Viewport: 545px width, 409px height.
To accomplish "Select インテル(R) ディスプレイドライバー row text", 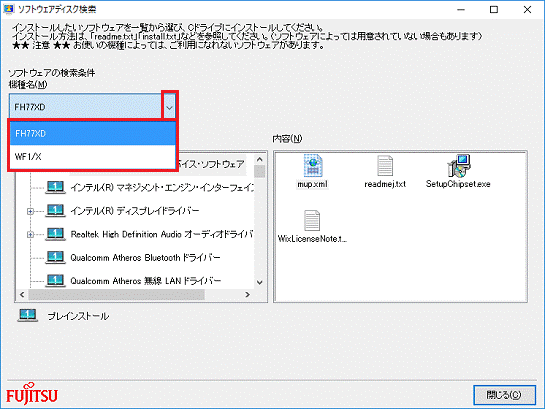I will 135,211.
